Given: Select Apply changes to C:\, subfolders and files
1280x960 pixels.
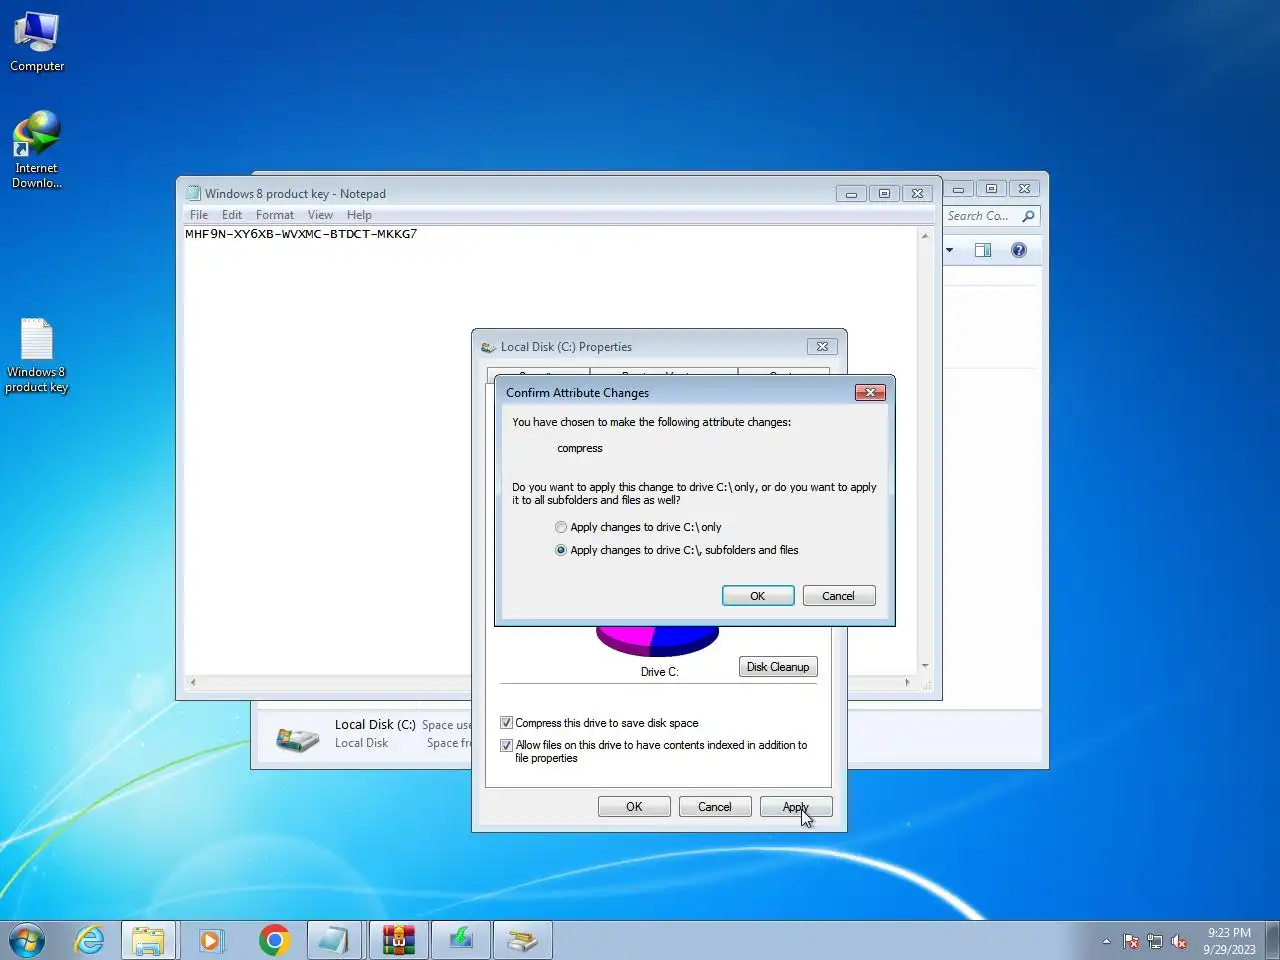Looking at the screenshot, I should 677,550.
